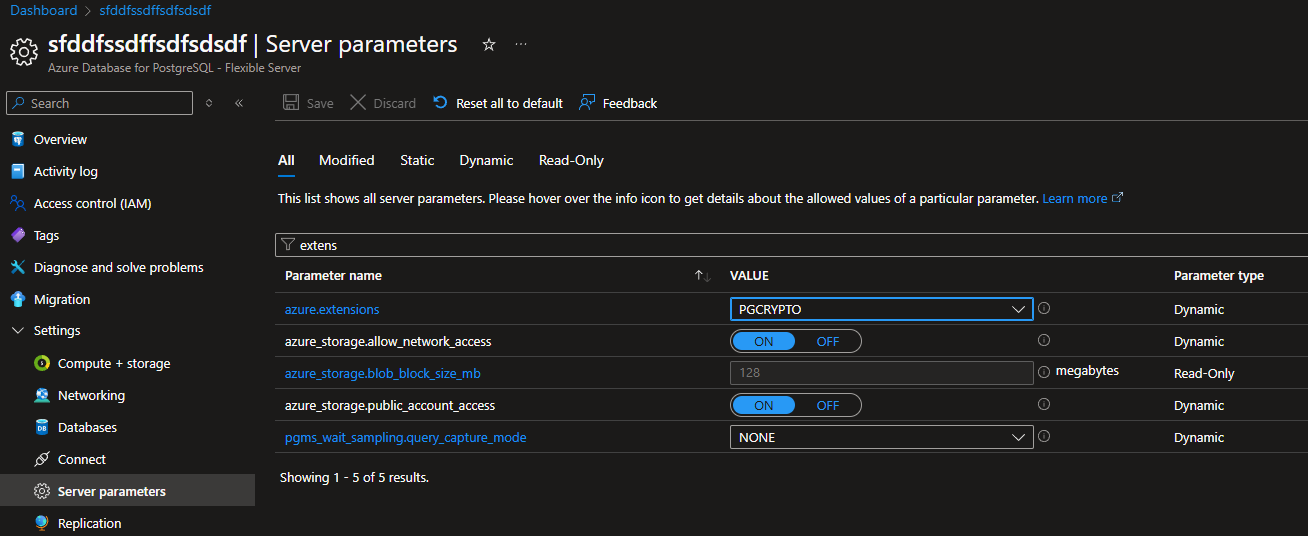The height and width of the screenshot is (536, 1308).
Task: Switch to the Modified tab
Action: pyautogui.click(x=346, y=160)
